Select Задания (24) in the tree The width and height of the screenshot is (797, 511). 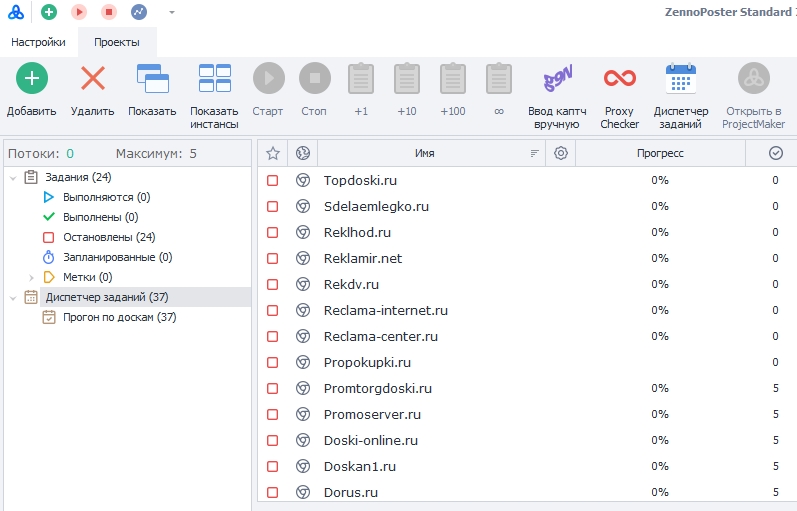tap(78, 177)
